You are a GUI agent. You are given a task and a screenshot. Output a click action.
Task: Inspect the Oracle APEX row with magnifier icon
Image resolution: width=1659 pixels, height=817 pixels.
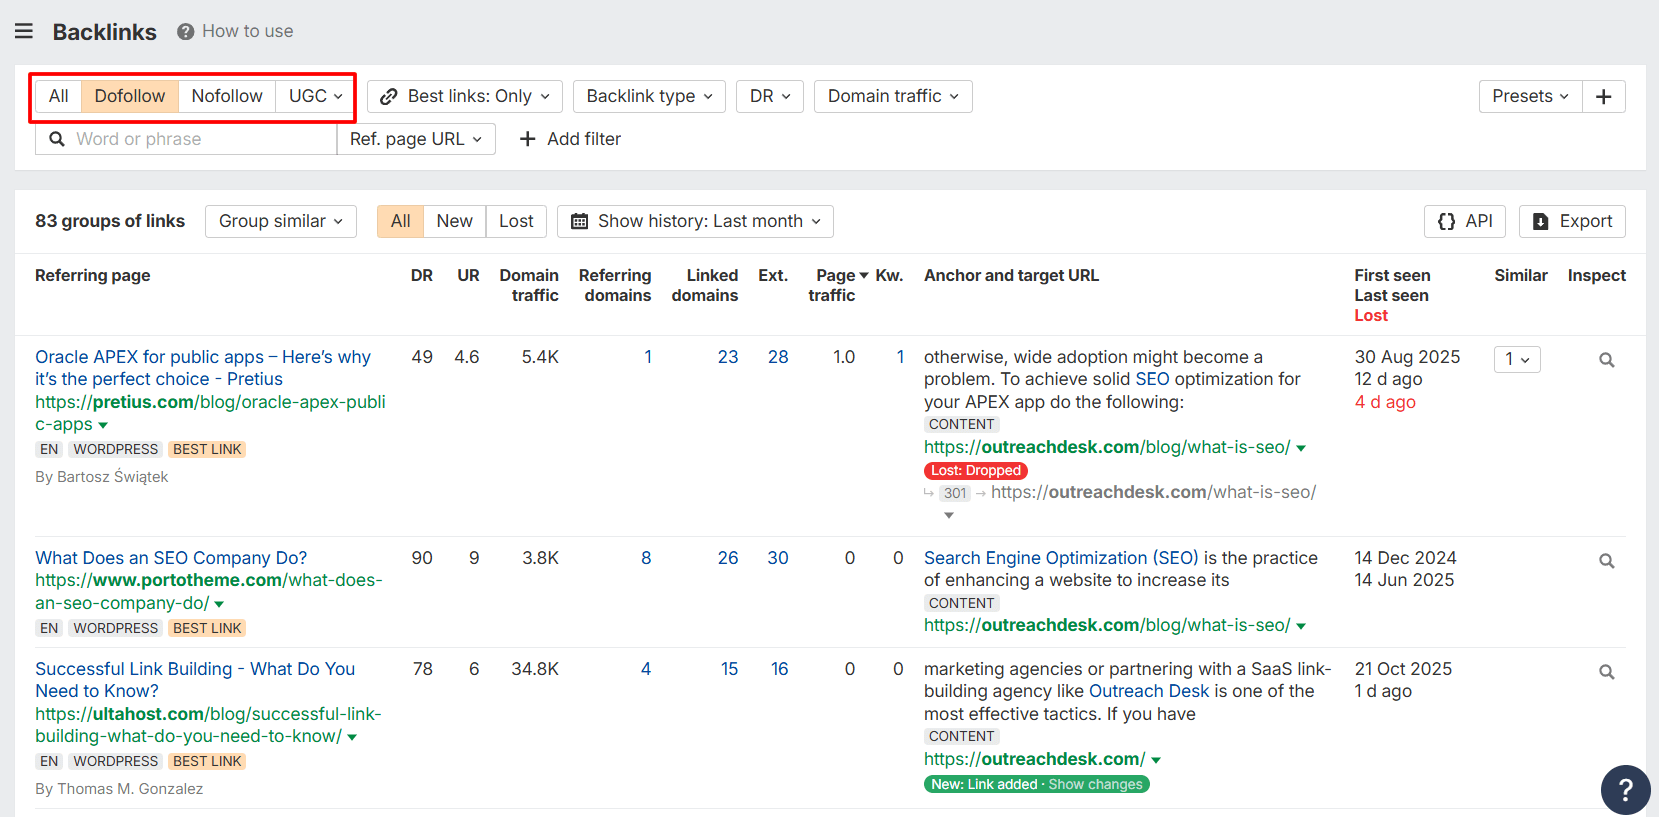[1607, 360]
